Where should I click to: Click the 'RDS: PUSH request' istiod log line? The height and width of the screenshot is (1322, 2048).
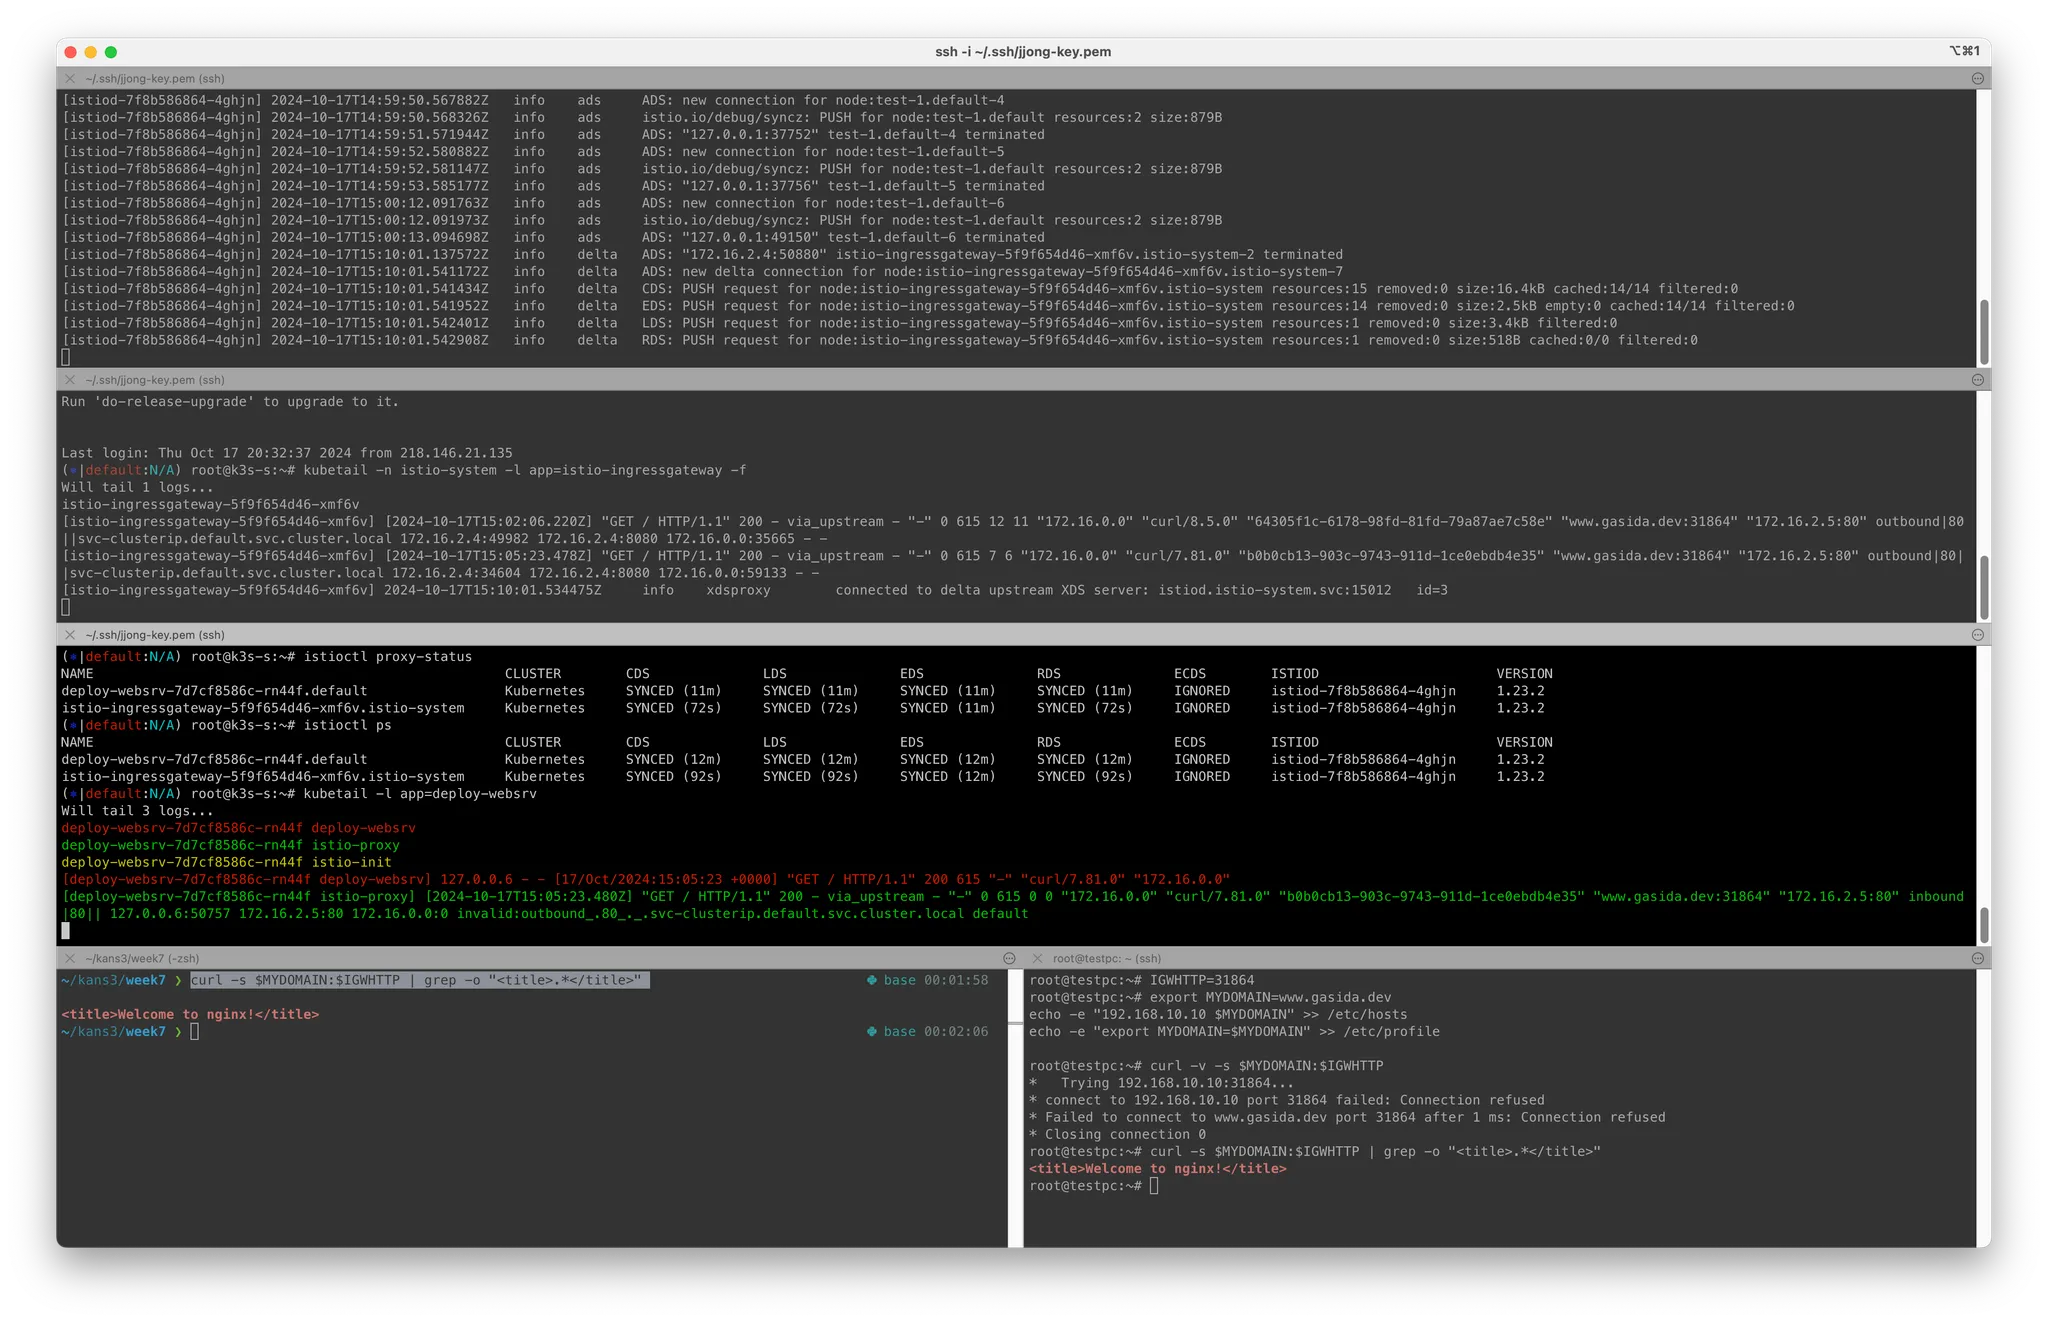click(x=880, y=340)
